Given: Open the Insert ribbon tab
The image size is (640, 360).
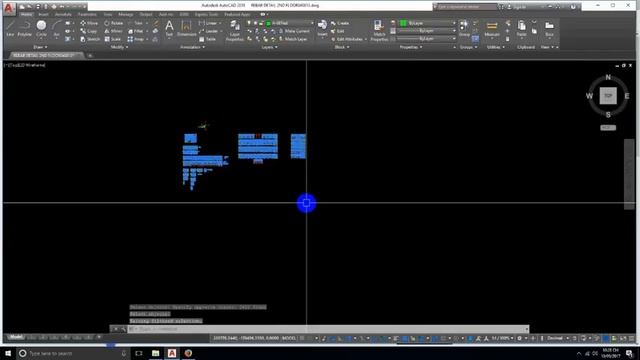Looking at the screenshot, I should (x=43, y=14).
